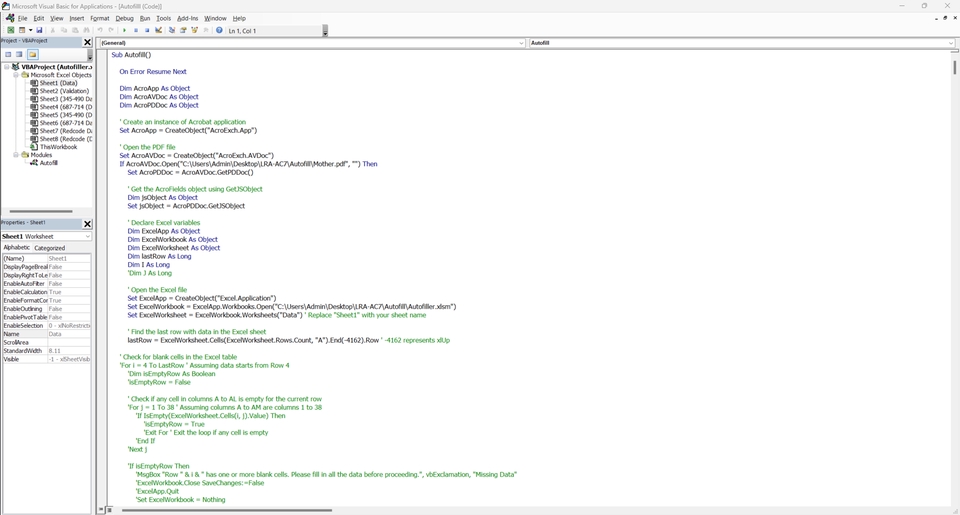Click the View Microsoft Excel toolbar icon
Viewport: 960px width, 515px height.
[x=10, y=30]
